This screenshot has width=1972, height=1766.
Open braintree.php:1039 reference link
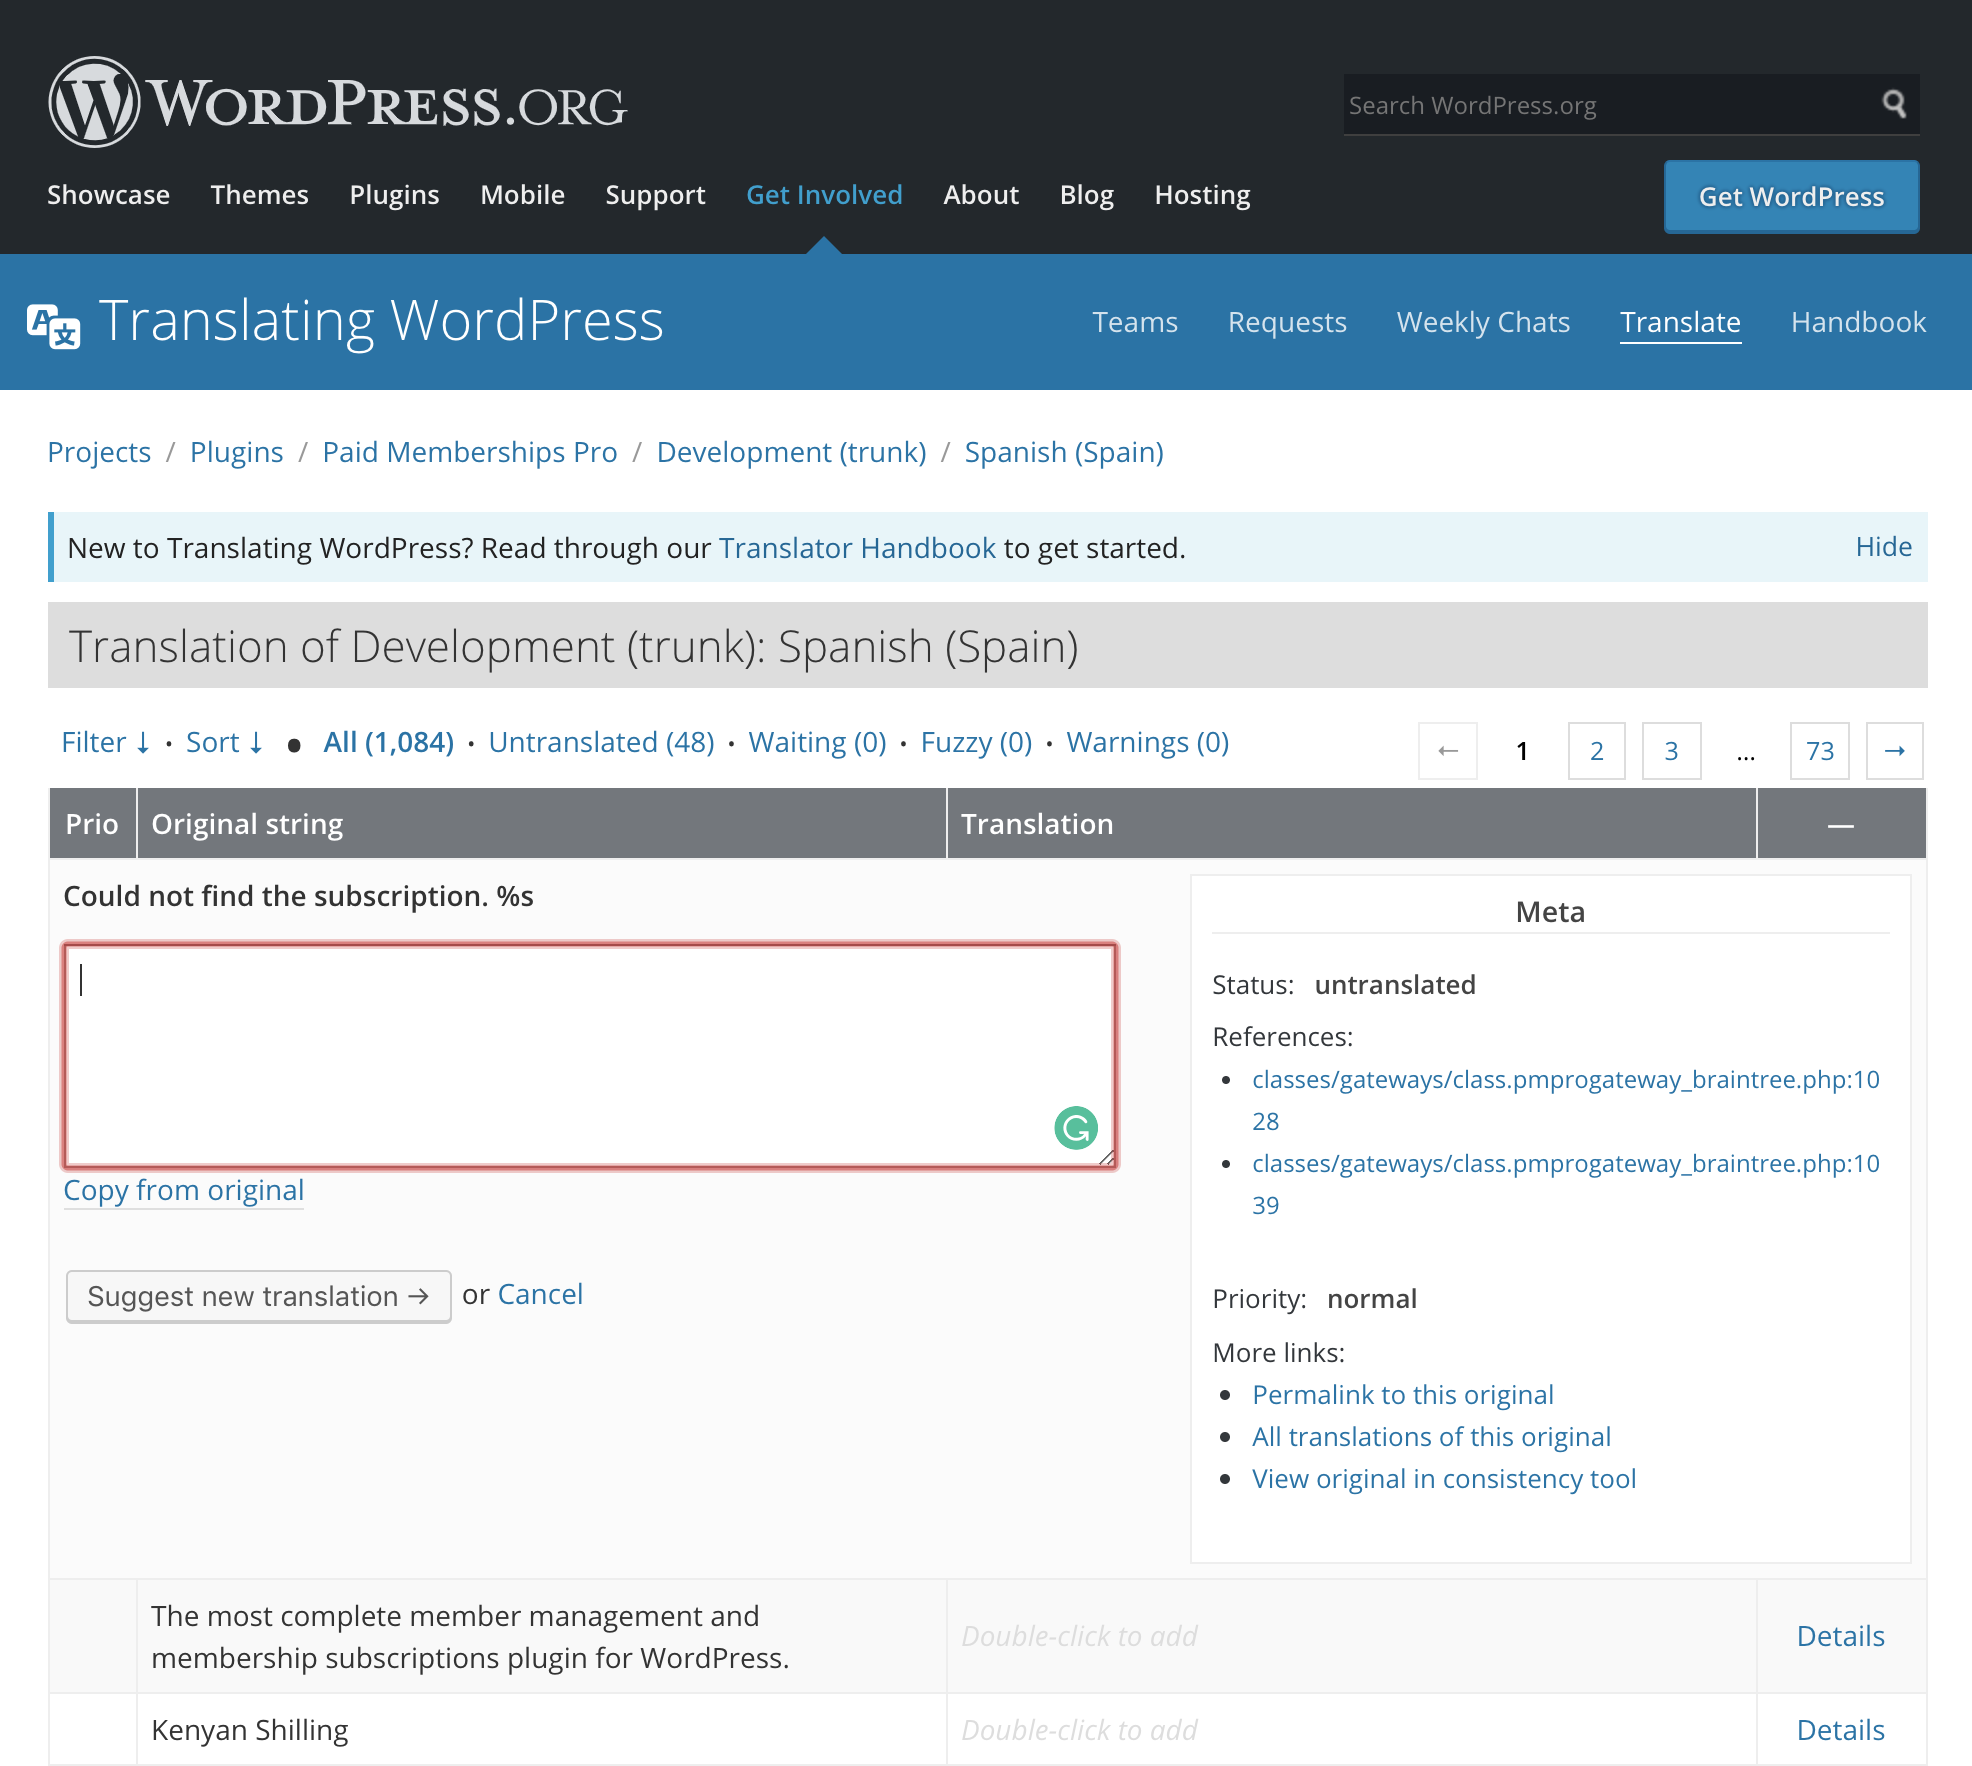pyautogui.click(x=1565, y=1184)
